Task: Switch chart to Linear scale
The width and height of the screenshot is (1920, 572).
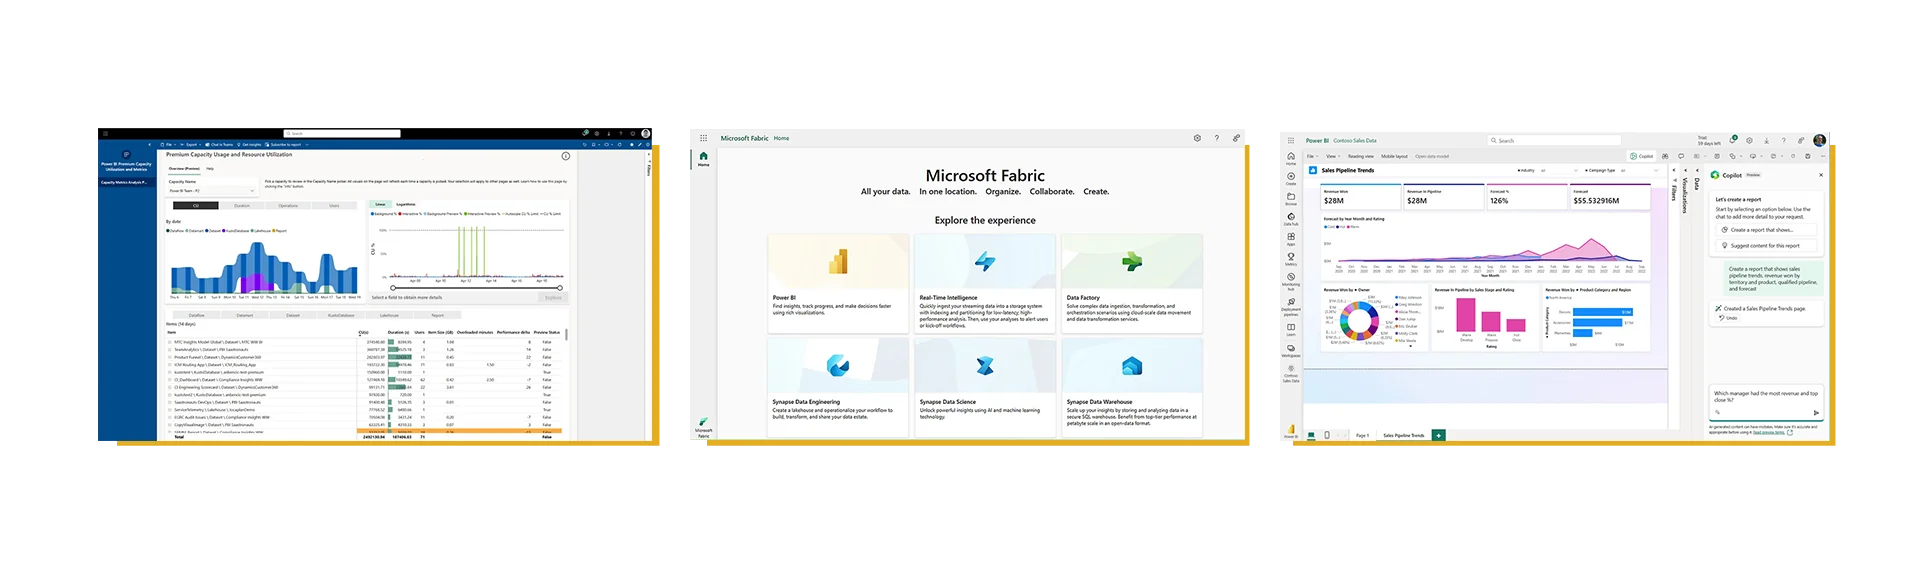Action: pos(380,204)
